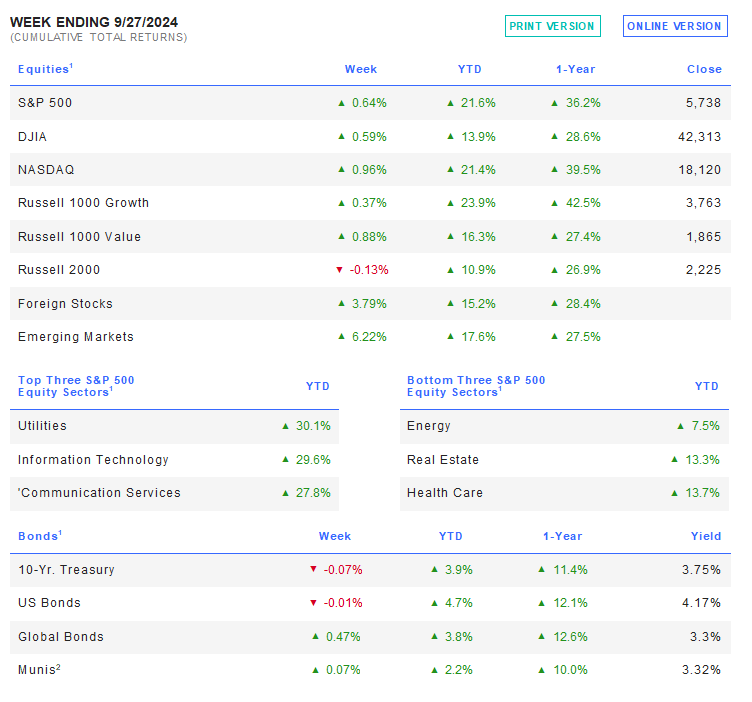Viewport: 752px width, 702px height.
Task: Click the S&P 500 close value 5,738
Action: pos(703,103)
